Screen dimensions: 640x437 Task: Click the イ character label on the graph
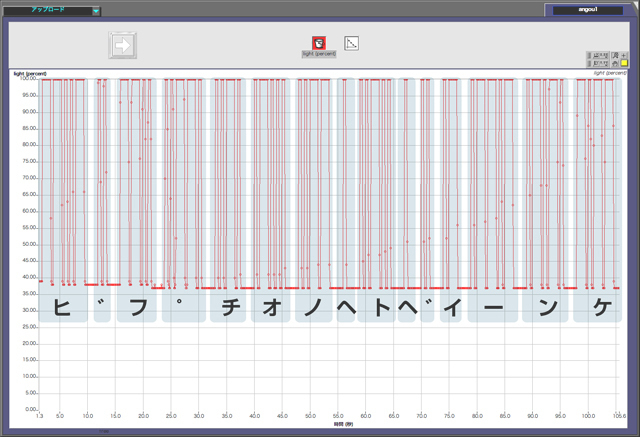click(x=452, y=307)
